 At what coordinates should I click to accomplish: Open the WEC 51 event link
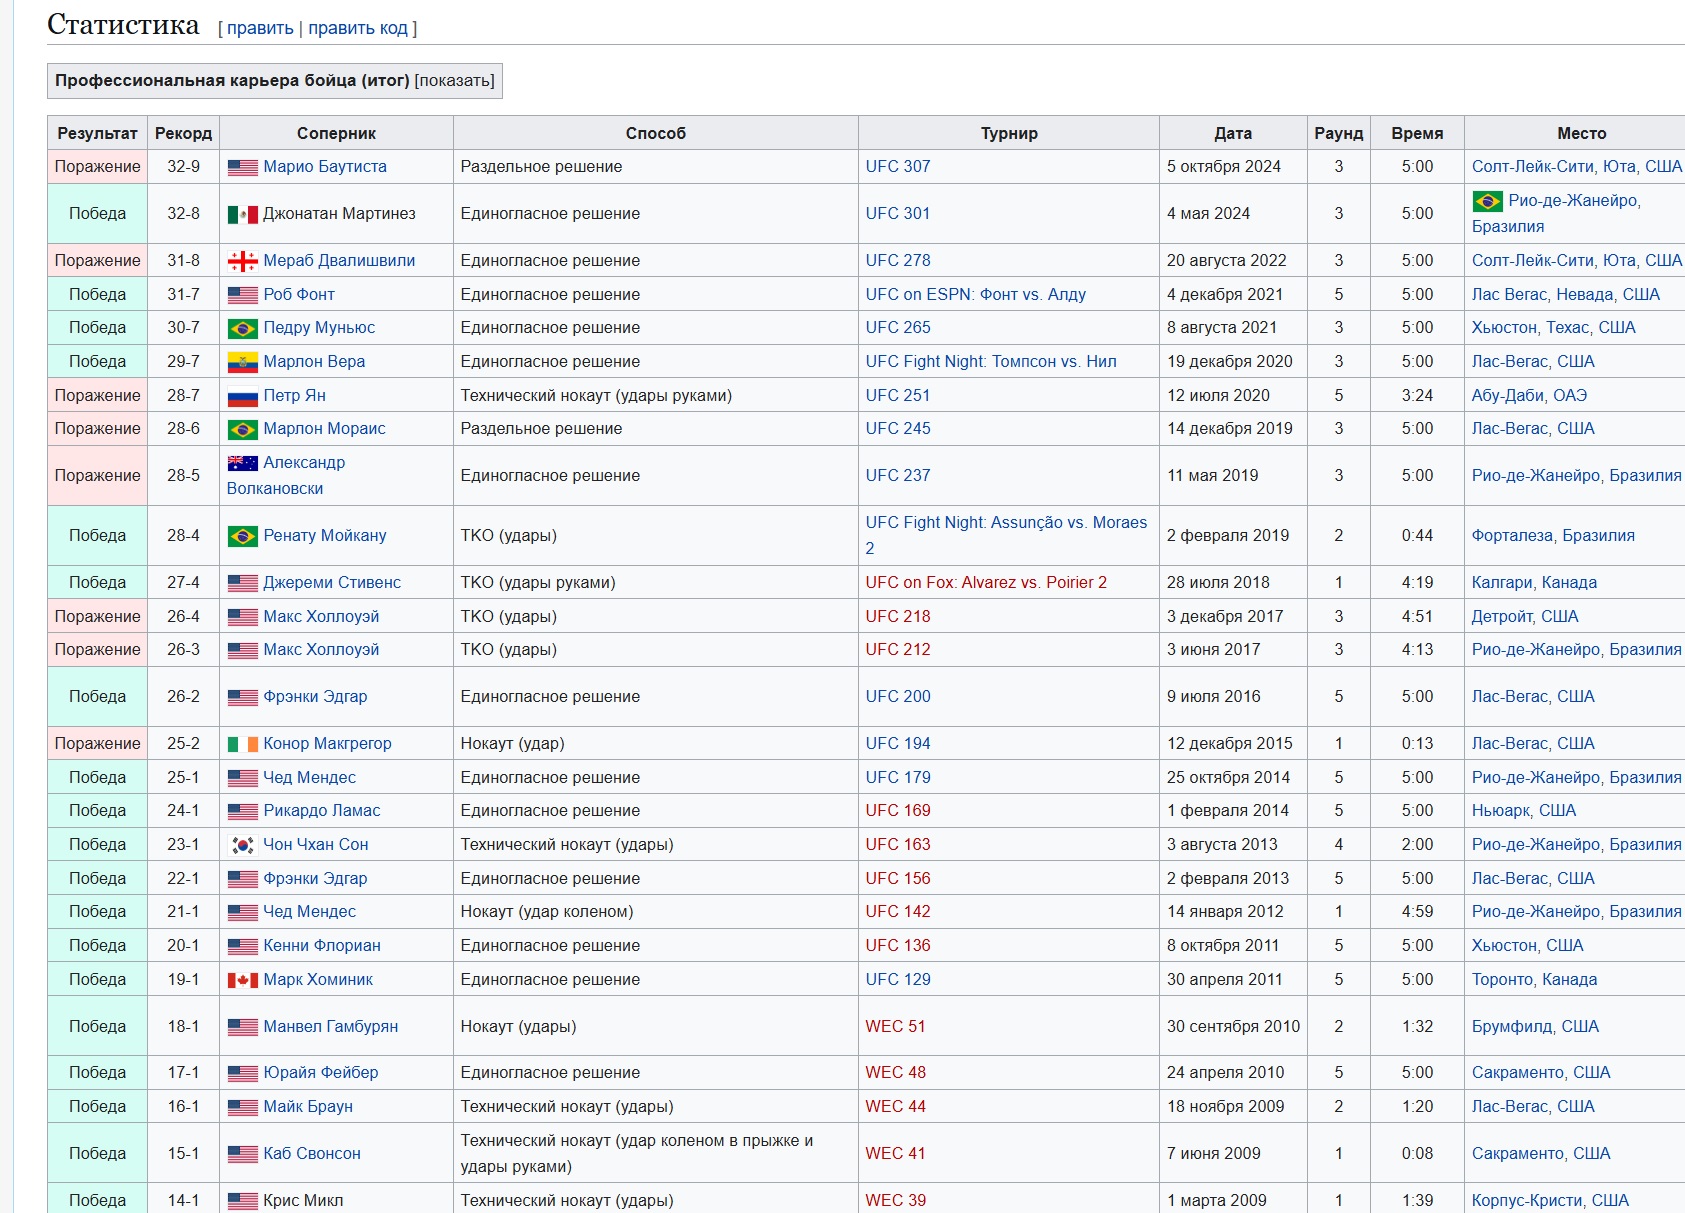tap(896, 1026)
